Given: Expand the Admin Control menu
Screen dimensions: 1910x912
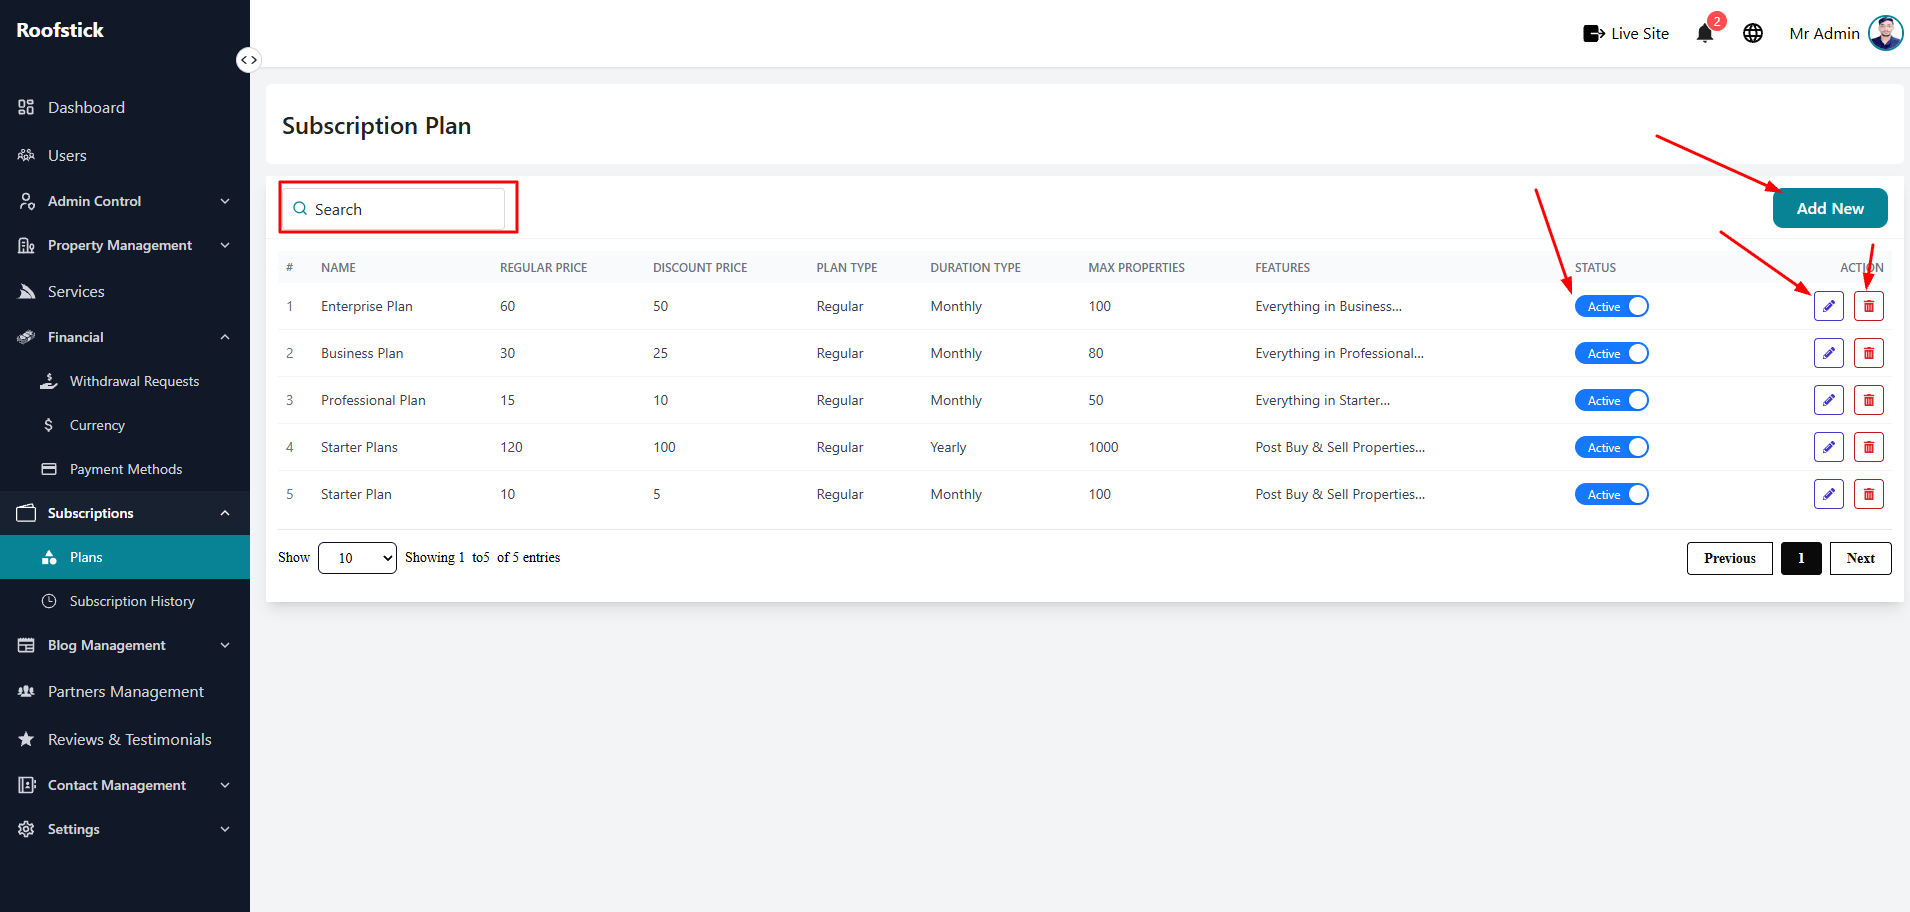Looking at the screenshot, I should 125,201.
